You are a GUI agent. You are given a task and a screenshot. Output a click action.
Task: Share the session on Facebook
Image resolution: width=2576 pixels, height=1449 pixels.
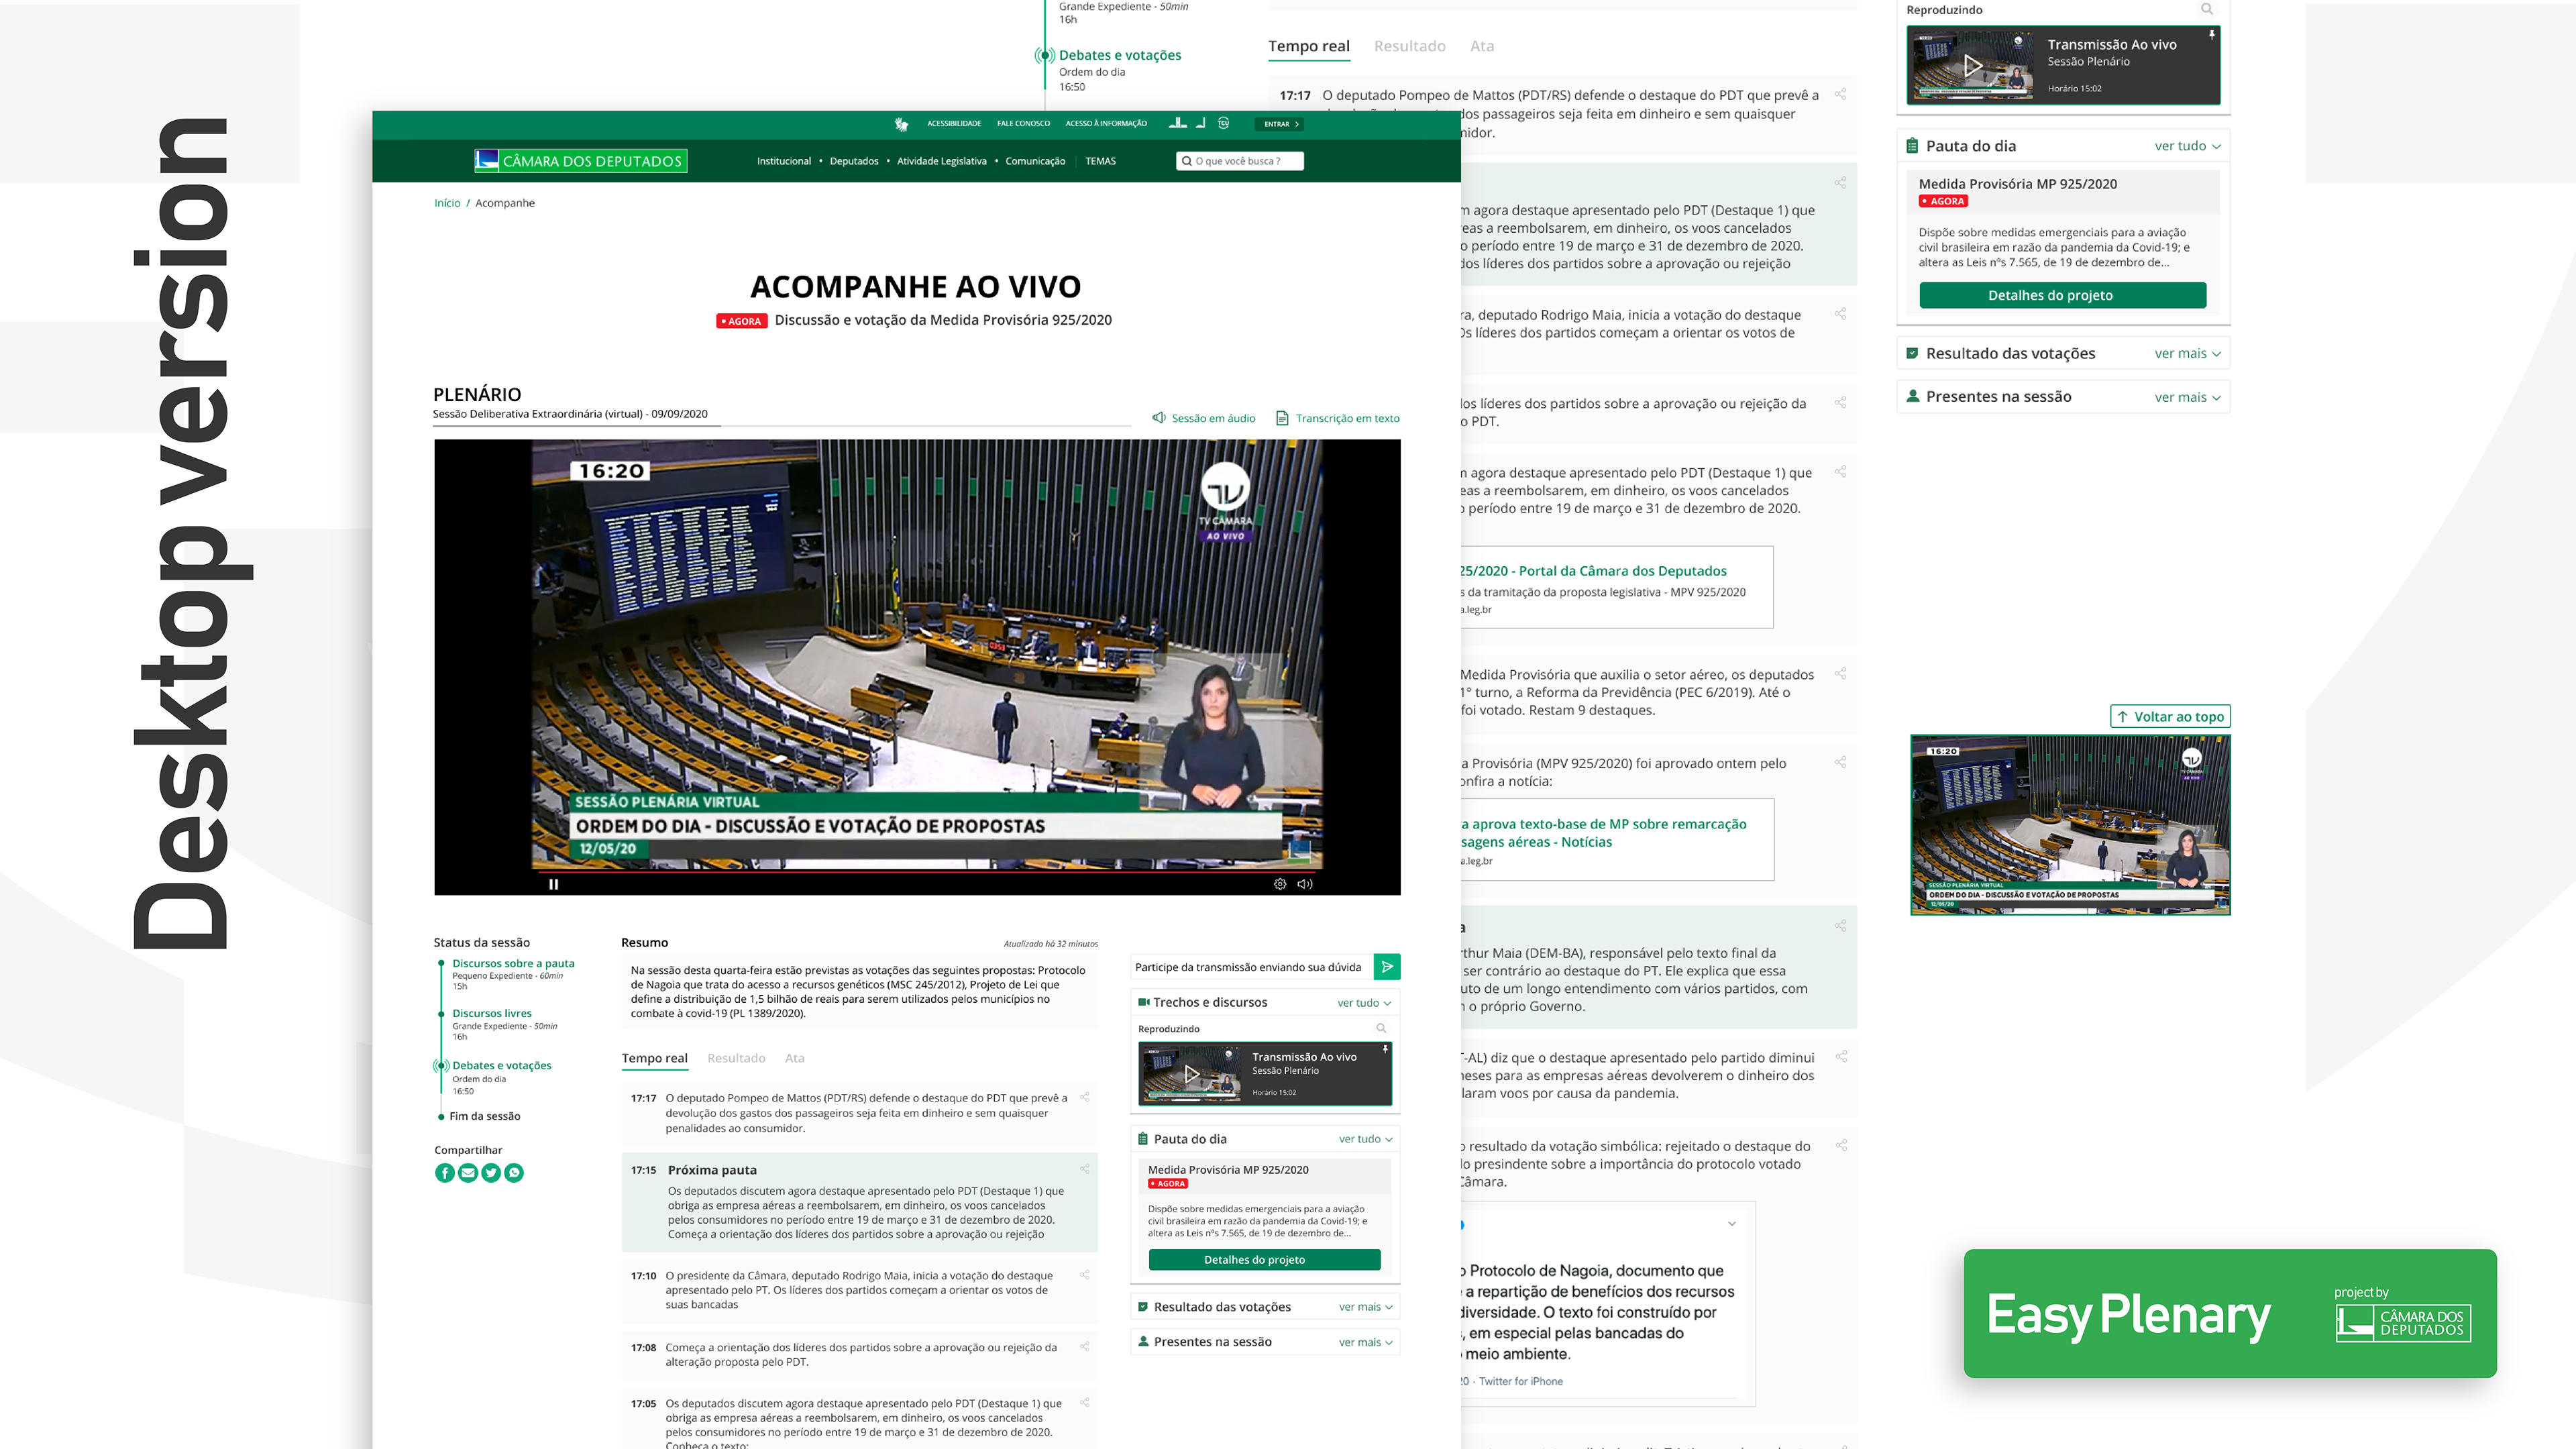[x=445, y=1173]
